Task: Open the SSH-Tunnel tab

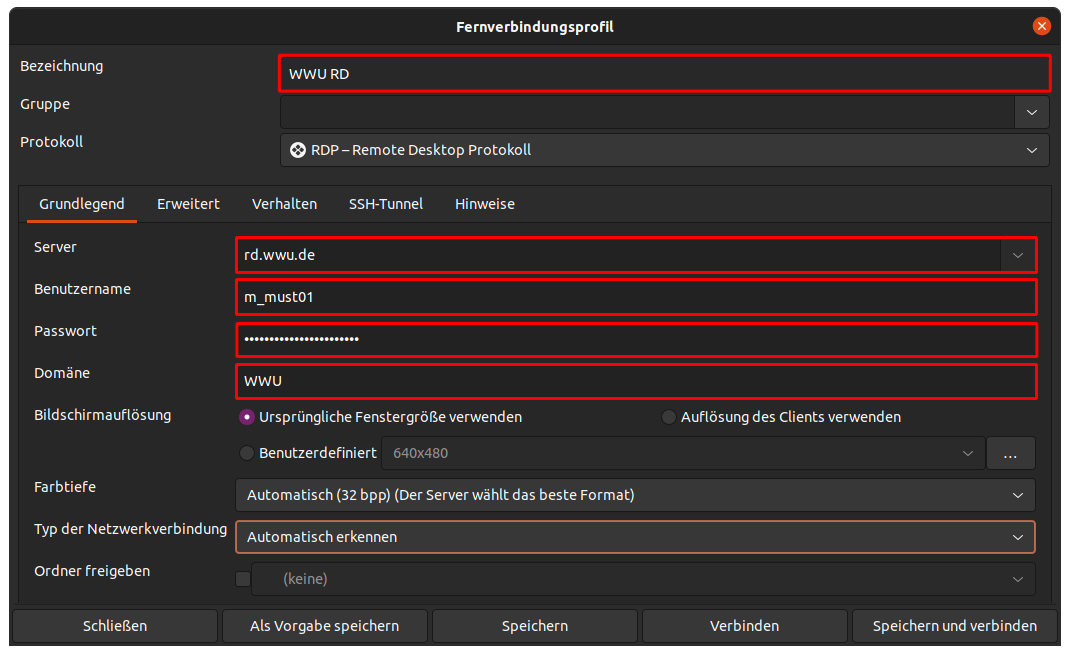Action: 385,204
